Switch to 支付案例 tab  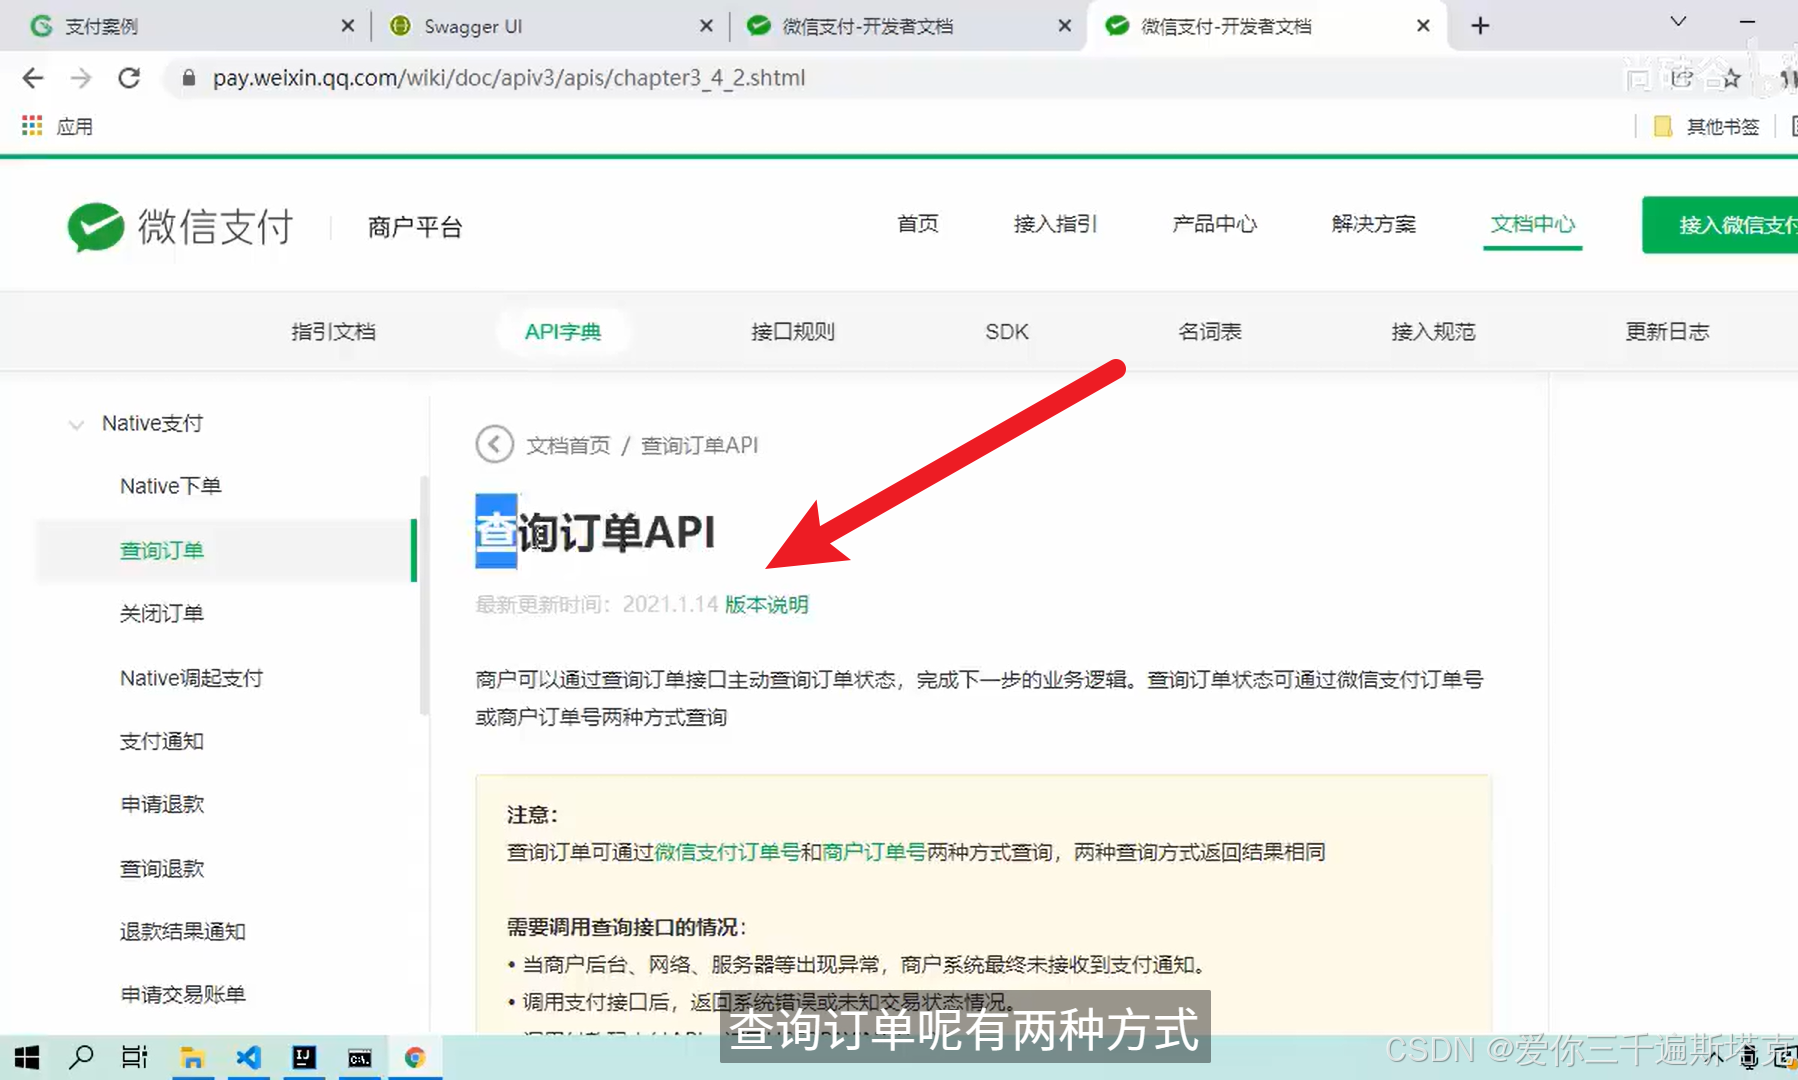point(190,26)
